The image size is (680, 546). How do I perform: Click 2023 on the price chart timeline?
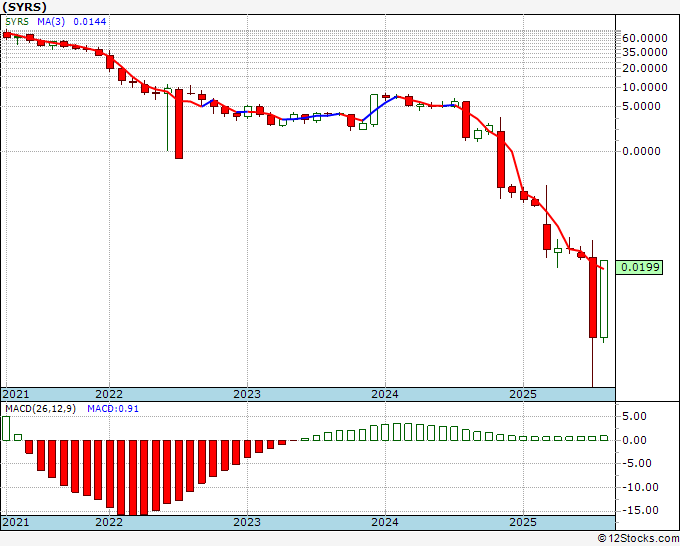click(x=247, y=394)
